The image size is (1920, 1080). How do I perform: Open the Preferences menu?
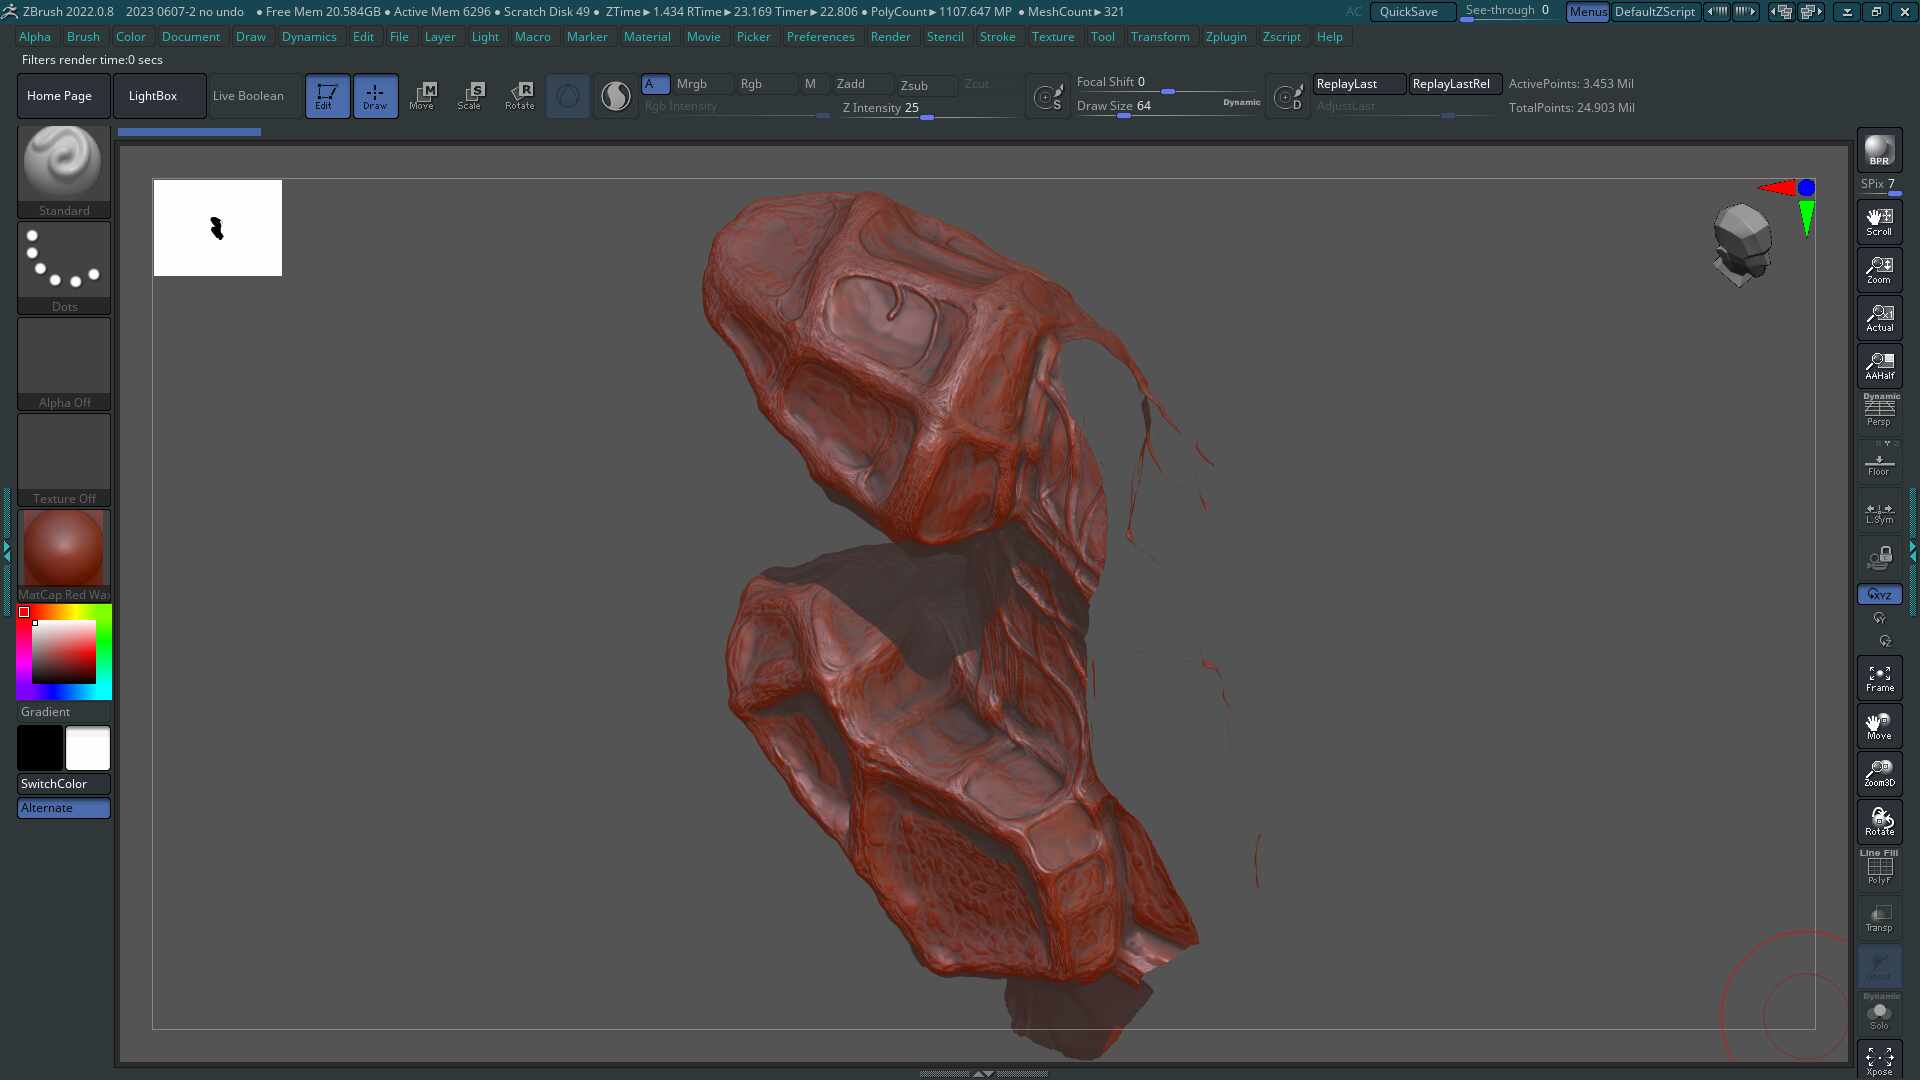pyautogui.click(x=820, y=37)
